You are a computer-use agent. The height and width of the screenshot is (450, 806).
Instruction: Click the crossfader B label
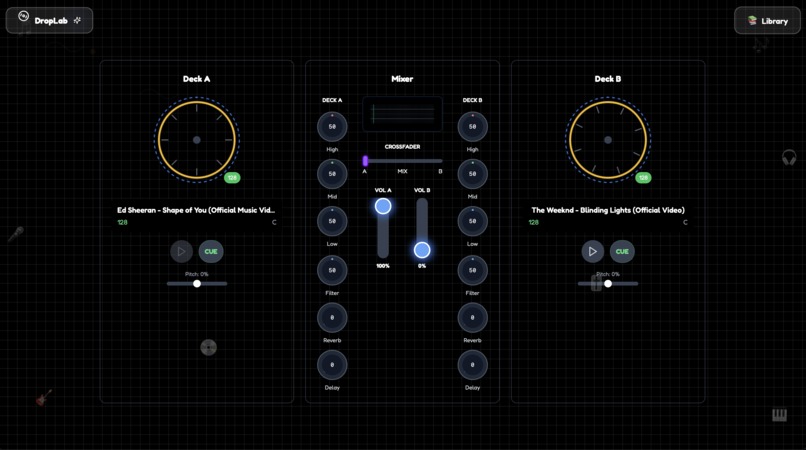tap(440, 171)
